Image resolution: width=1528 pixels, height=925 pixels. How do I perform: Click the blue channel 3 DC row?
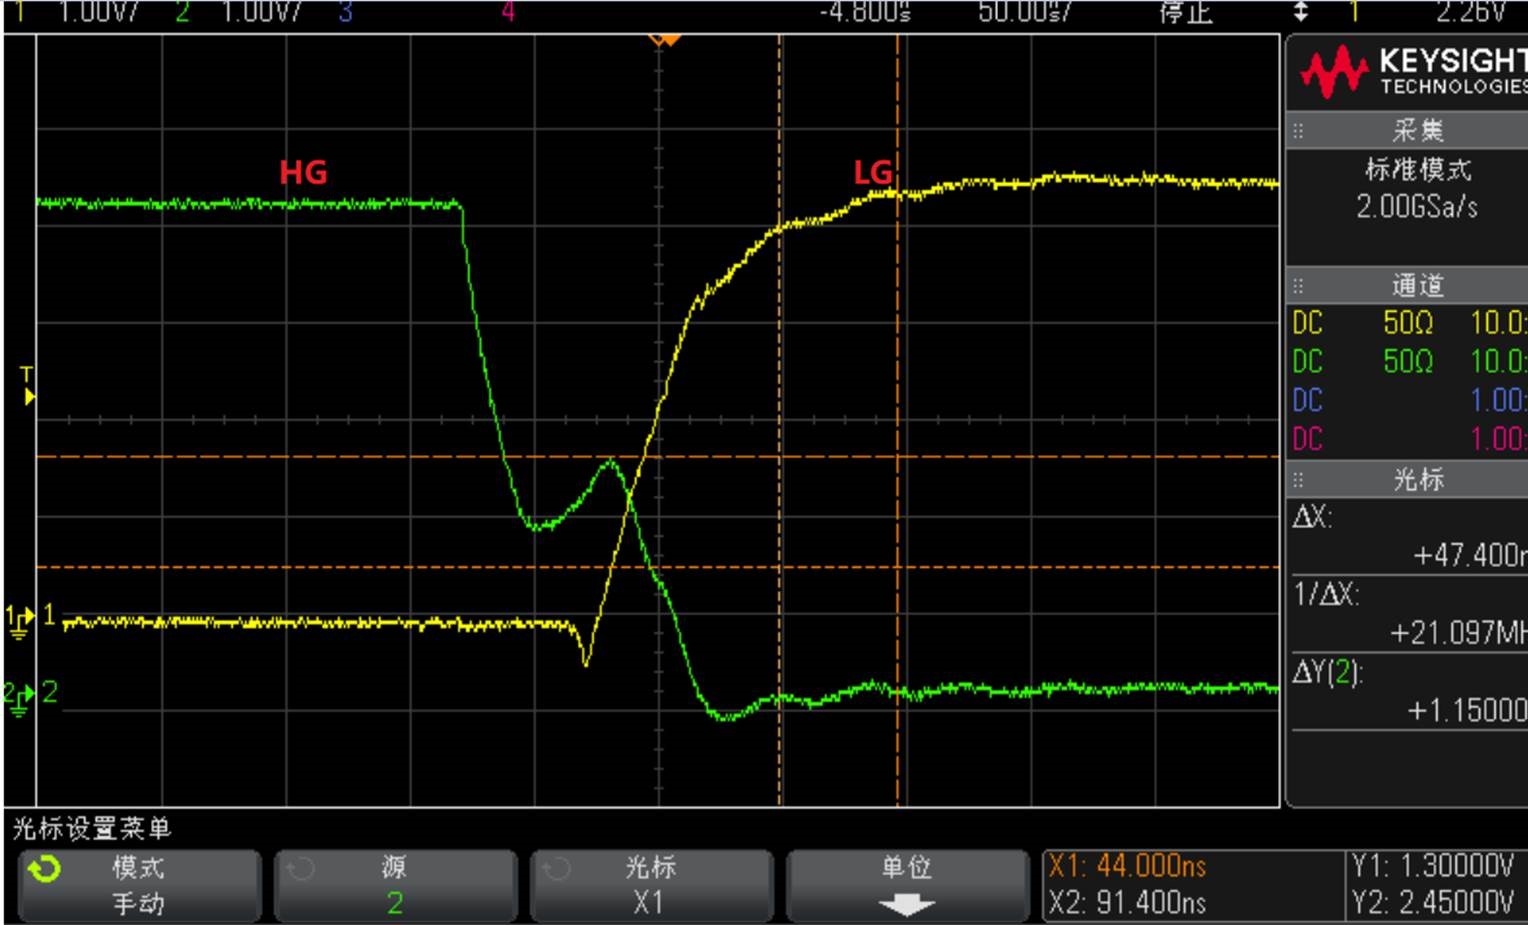click(x=1408, y=400)
